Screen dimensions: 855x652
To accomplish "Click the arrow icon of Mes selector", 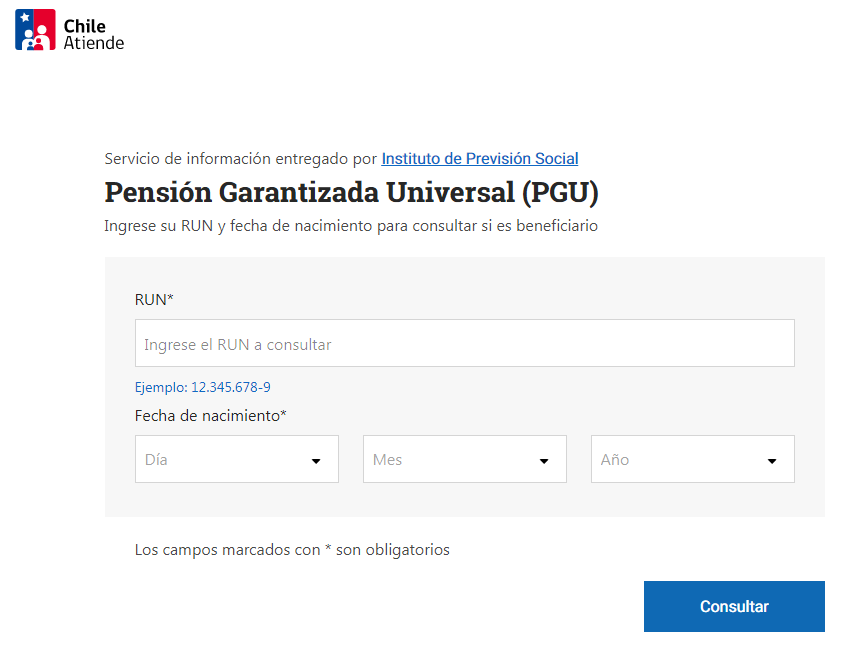I will coord(544,461).
